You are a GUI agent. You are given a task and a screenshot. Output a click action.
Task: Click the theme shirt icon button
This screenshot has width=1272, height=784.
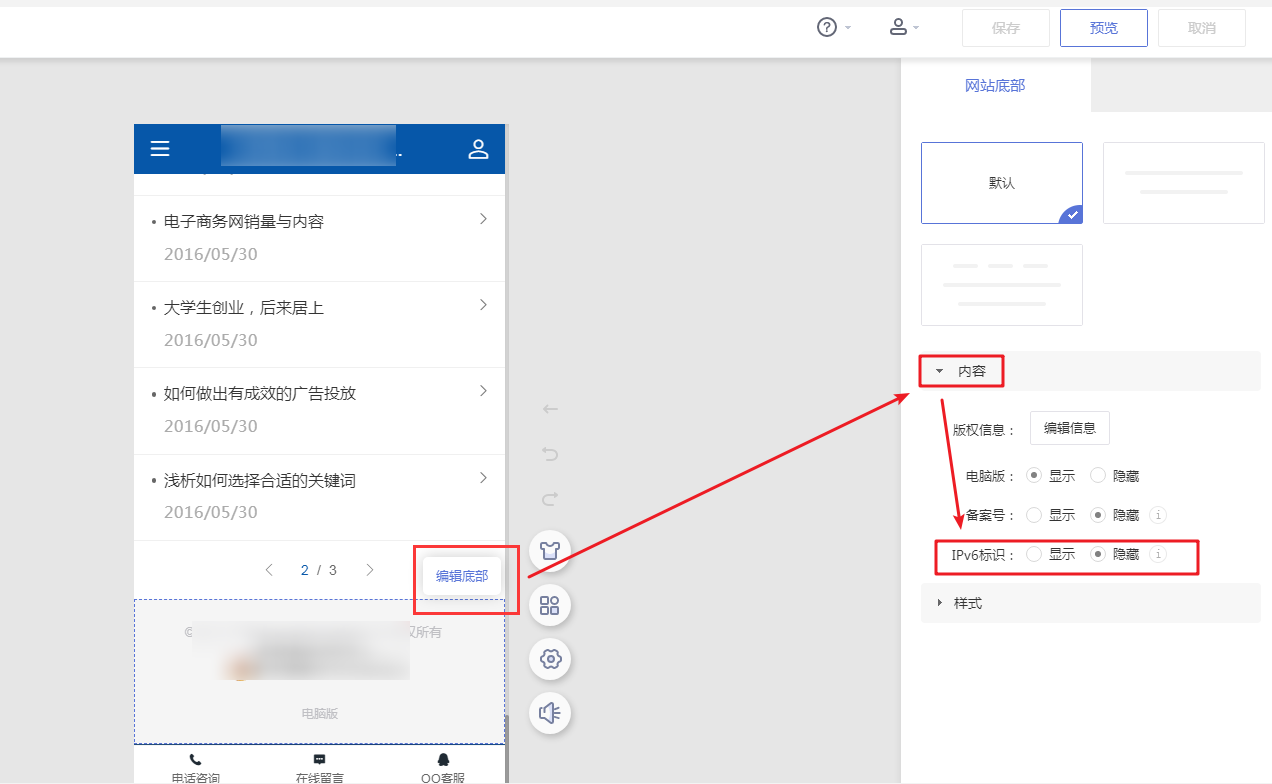[549, 551]
